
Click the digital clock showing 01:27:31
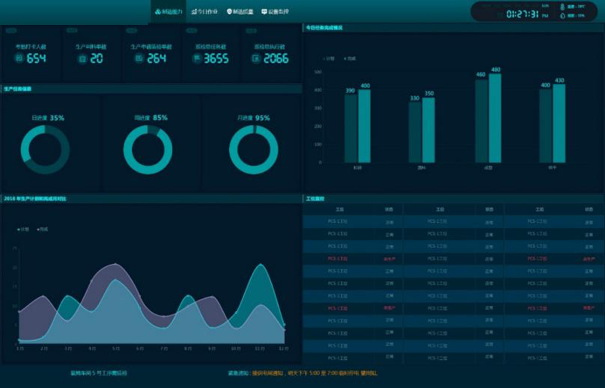coord(522,14)
